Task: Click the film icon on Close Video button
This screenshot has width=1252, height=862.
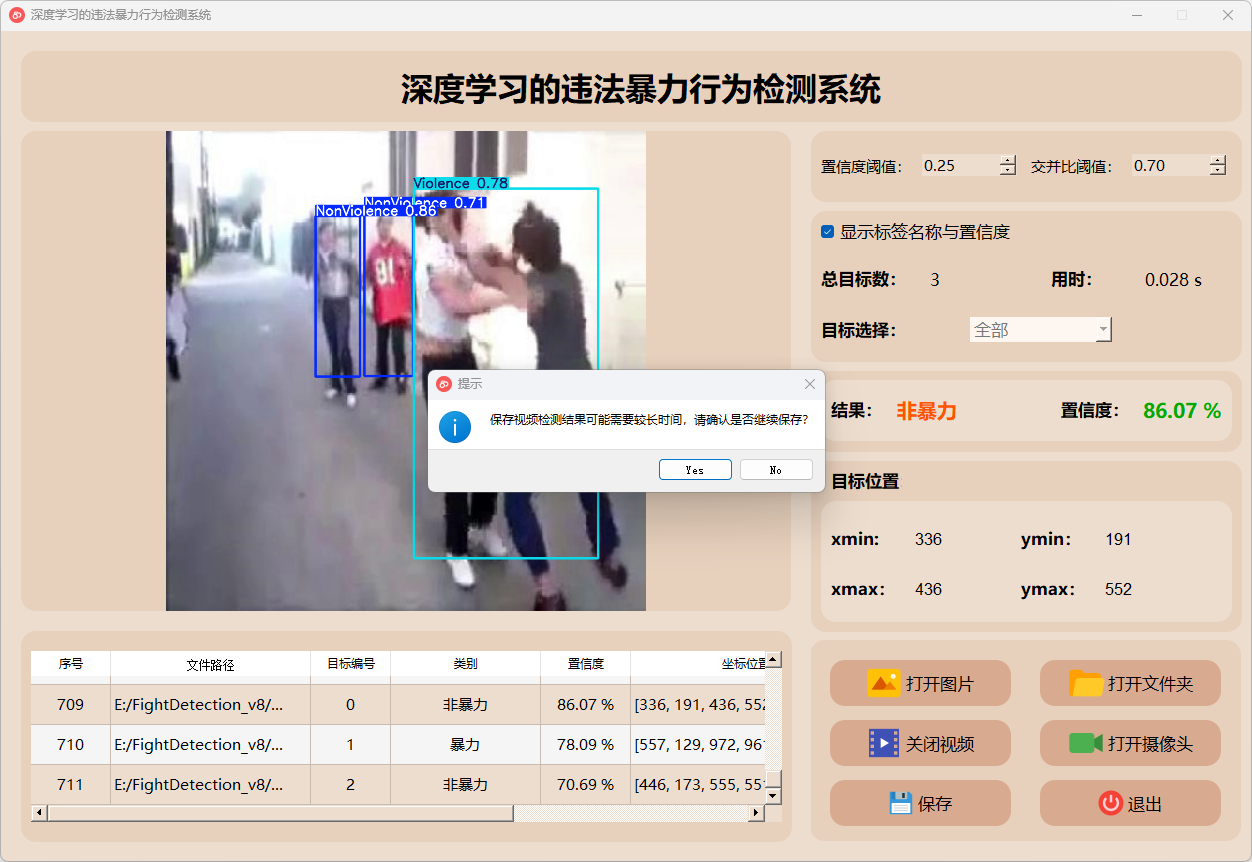Action: coord(884,743)
